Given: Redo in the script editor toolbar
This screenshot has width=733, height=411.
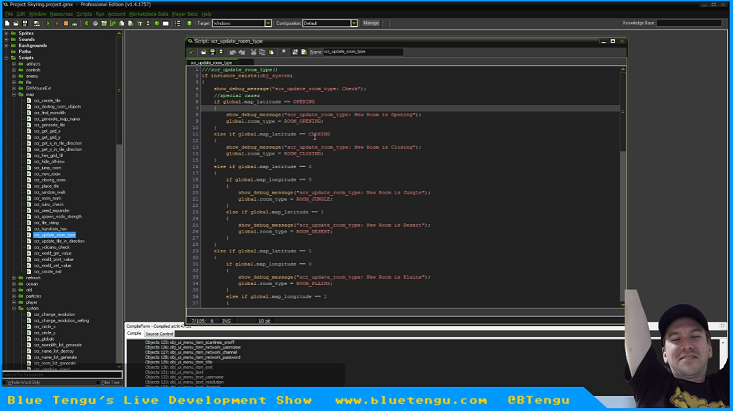Looking at the screenshot, I should pyautogui.click(x=242, y=52).
